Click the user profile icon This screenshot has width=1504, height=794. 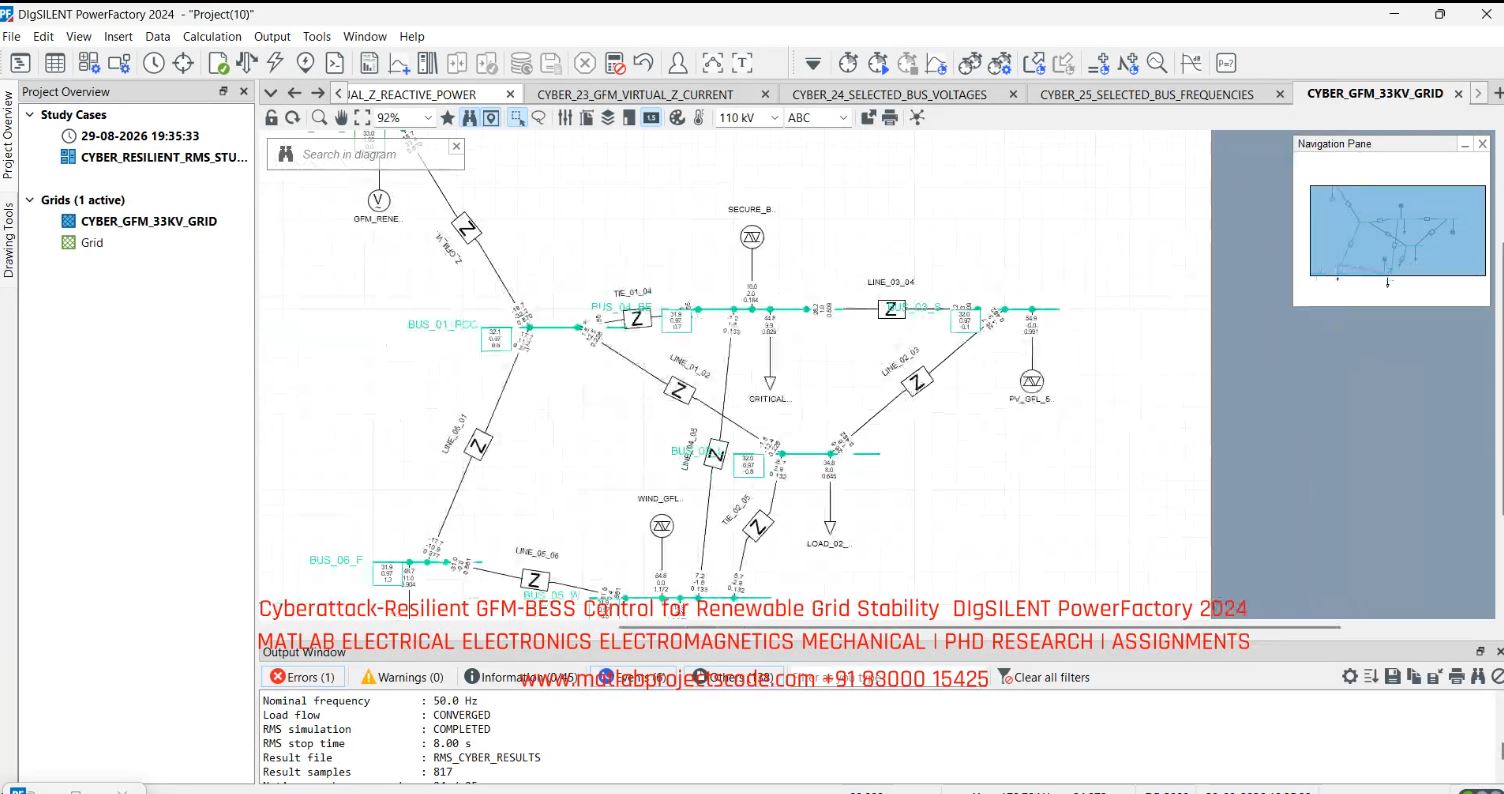678,63
